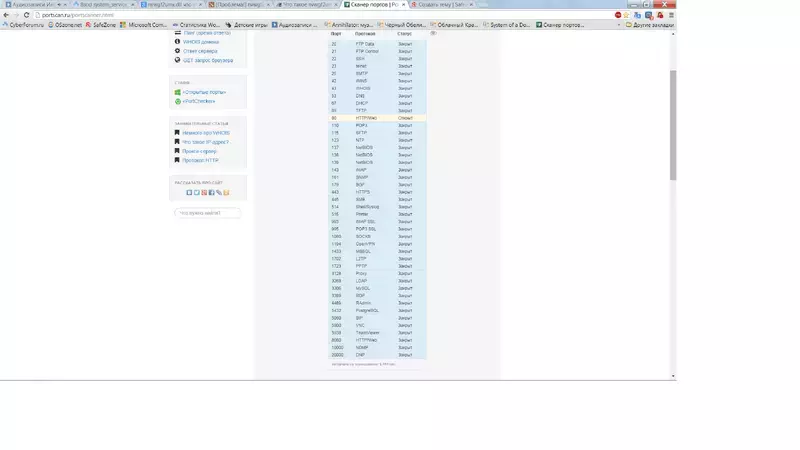
Task: Share site via the VK icon
Action: point(189,192)
